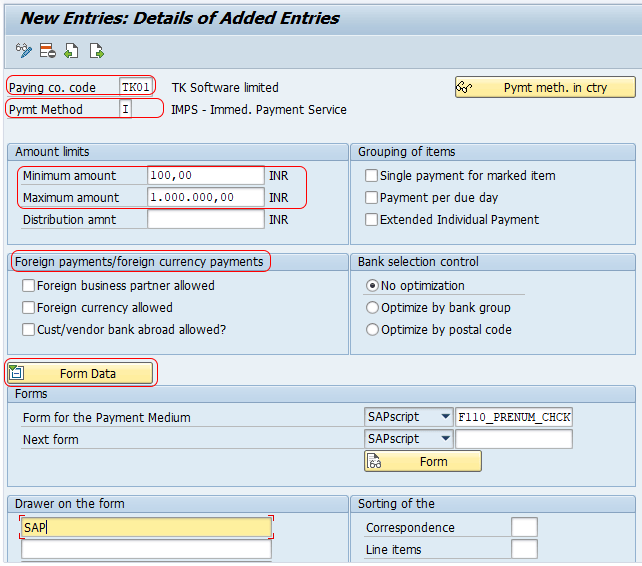
Task: Tick Foreign currency allowed checkbox
Action: 28,308
